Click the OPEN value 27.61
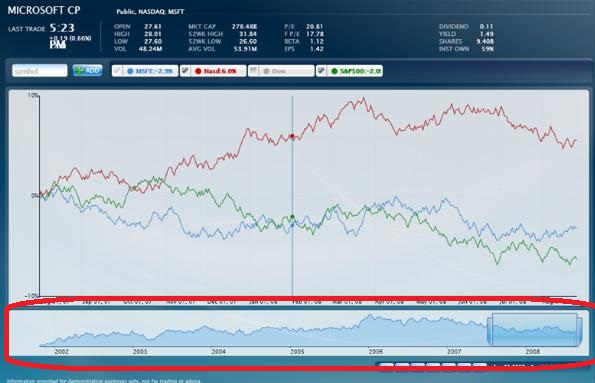The width and height of the screenshot is (595, 383). 153,27
